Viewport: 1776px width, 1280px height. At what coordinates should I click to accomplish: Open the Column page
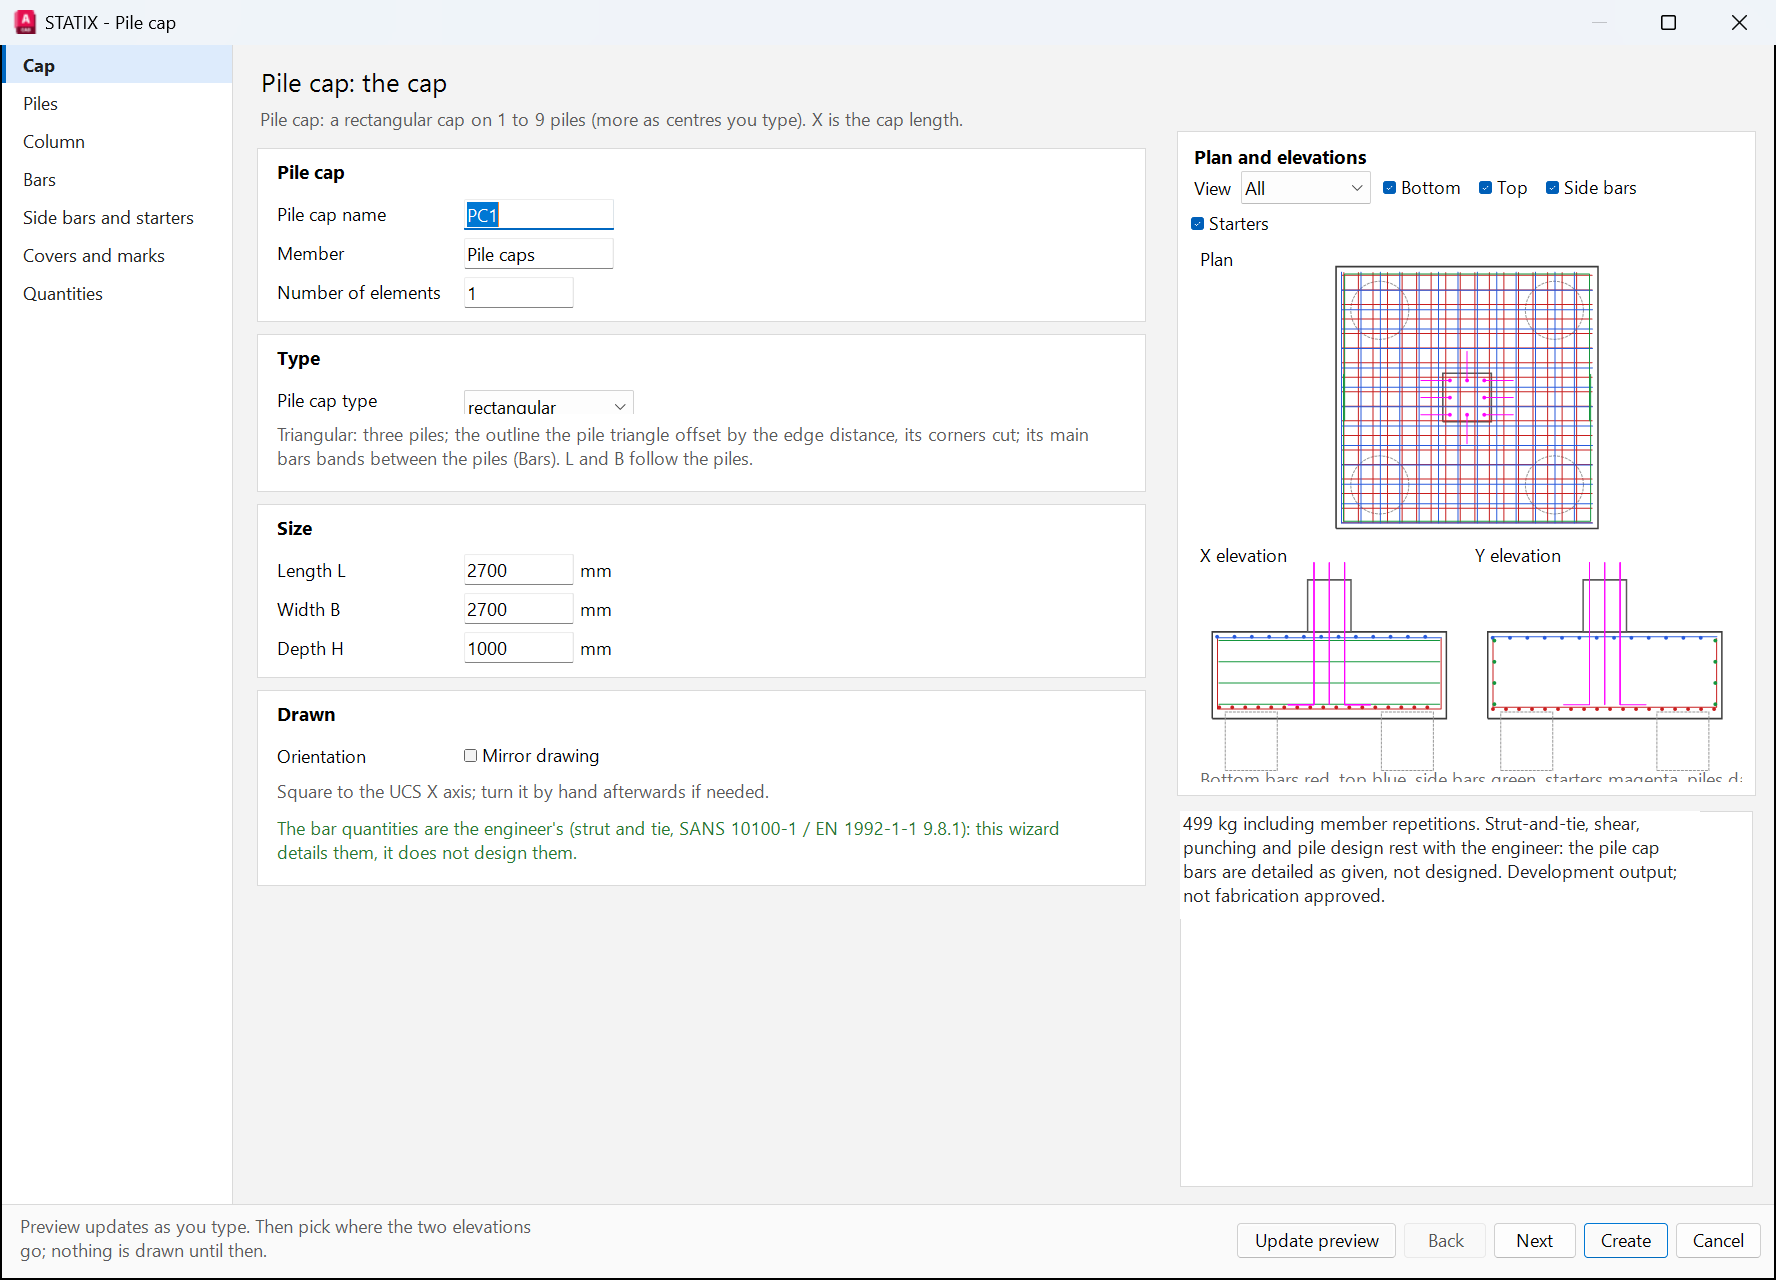pyautogui.click(x=117, y=141)
